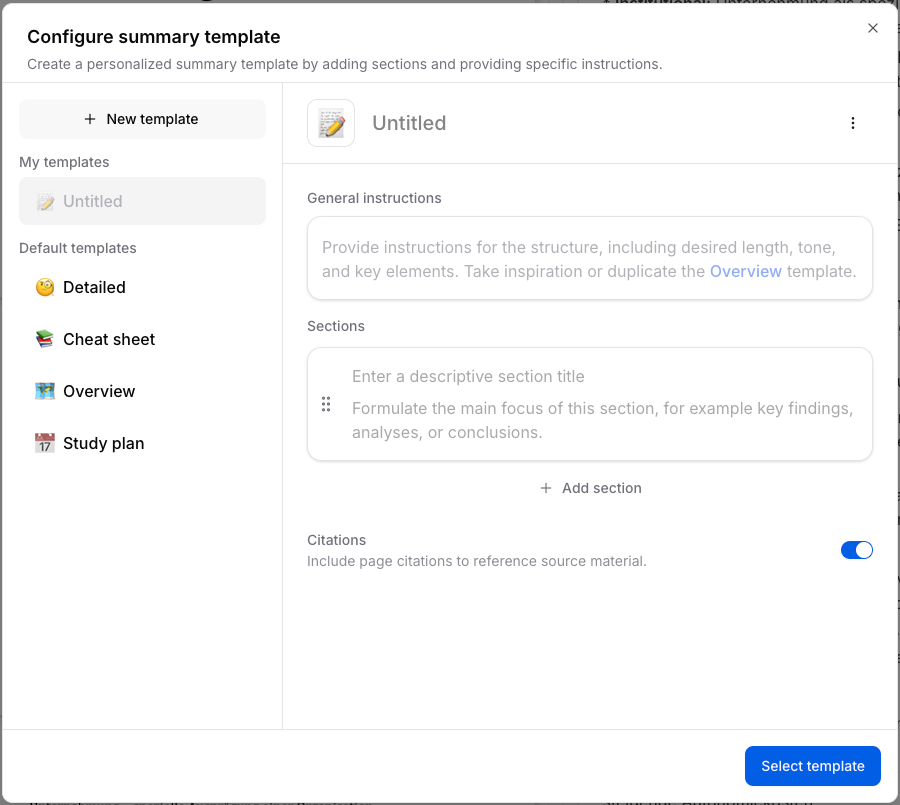This screenshot has height=805, width=900.
Task: Follow the Overview link in instructions
Action: (x=746, y=271)
